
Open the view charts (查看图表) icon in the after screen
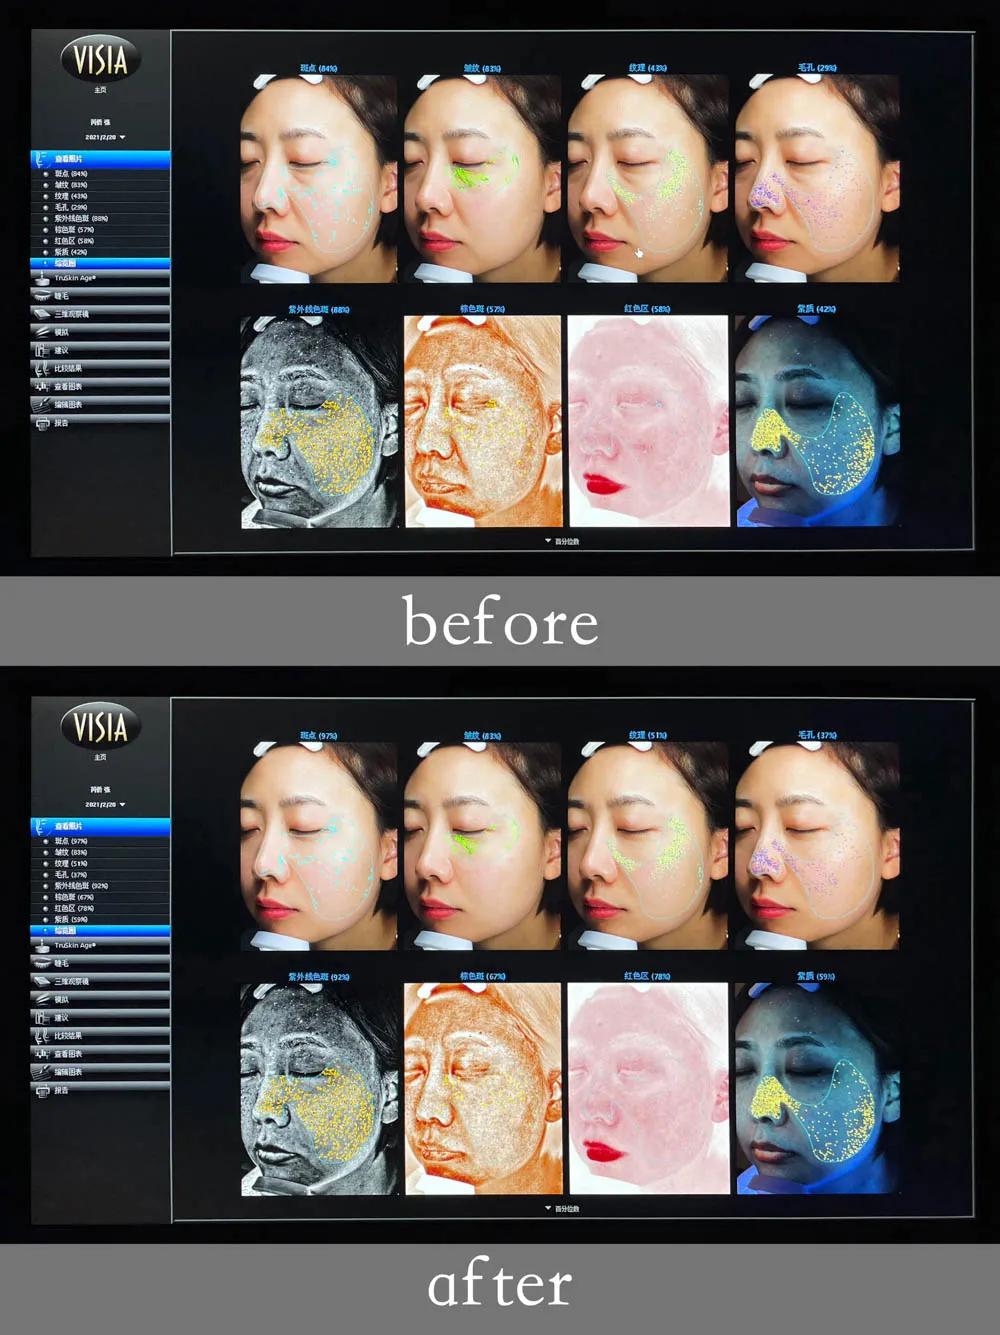[42, 1053]
